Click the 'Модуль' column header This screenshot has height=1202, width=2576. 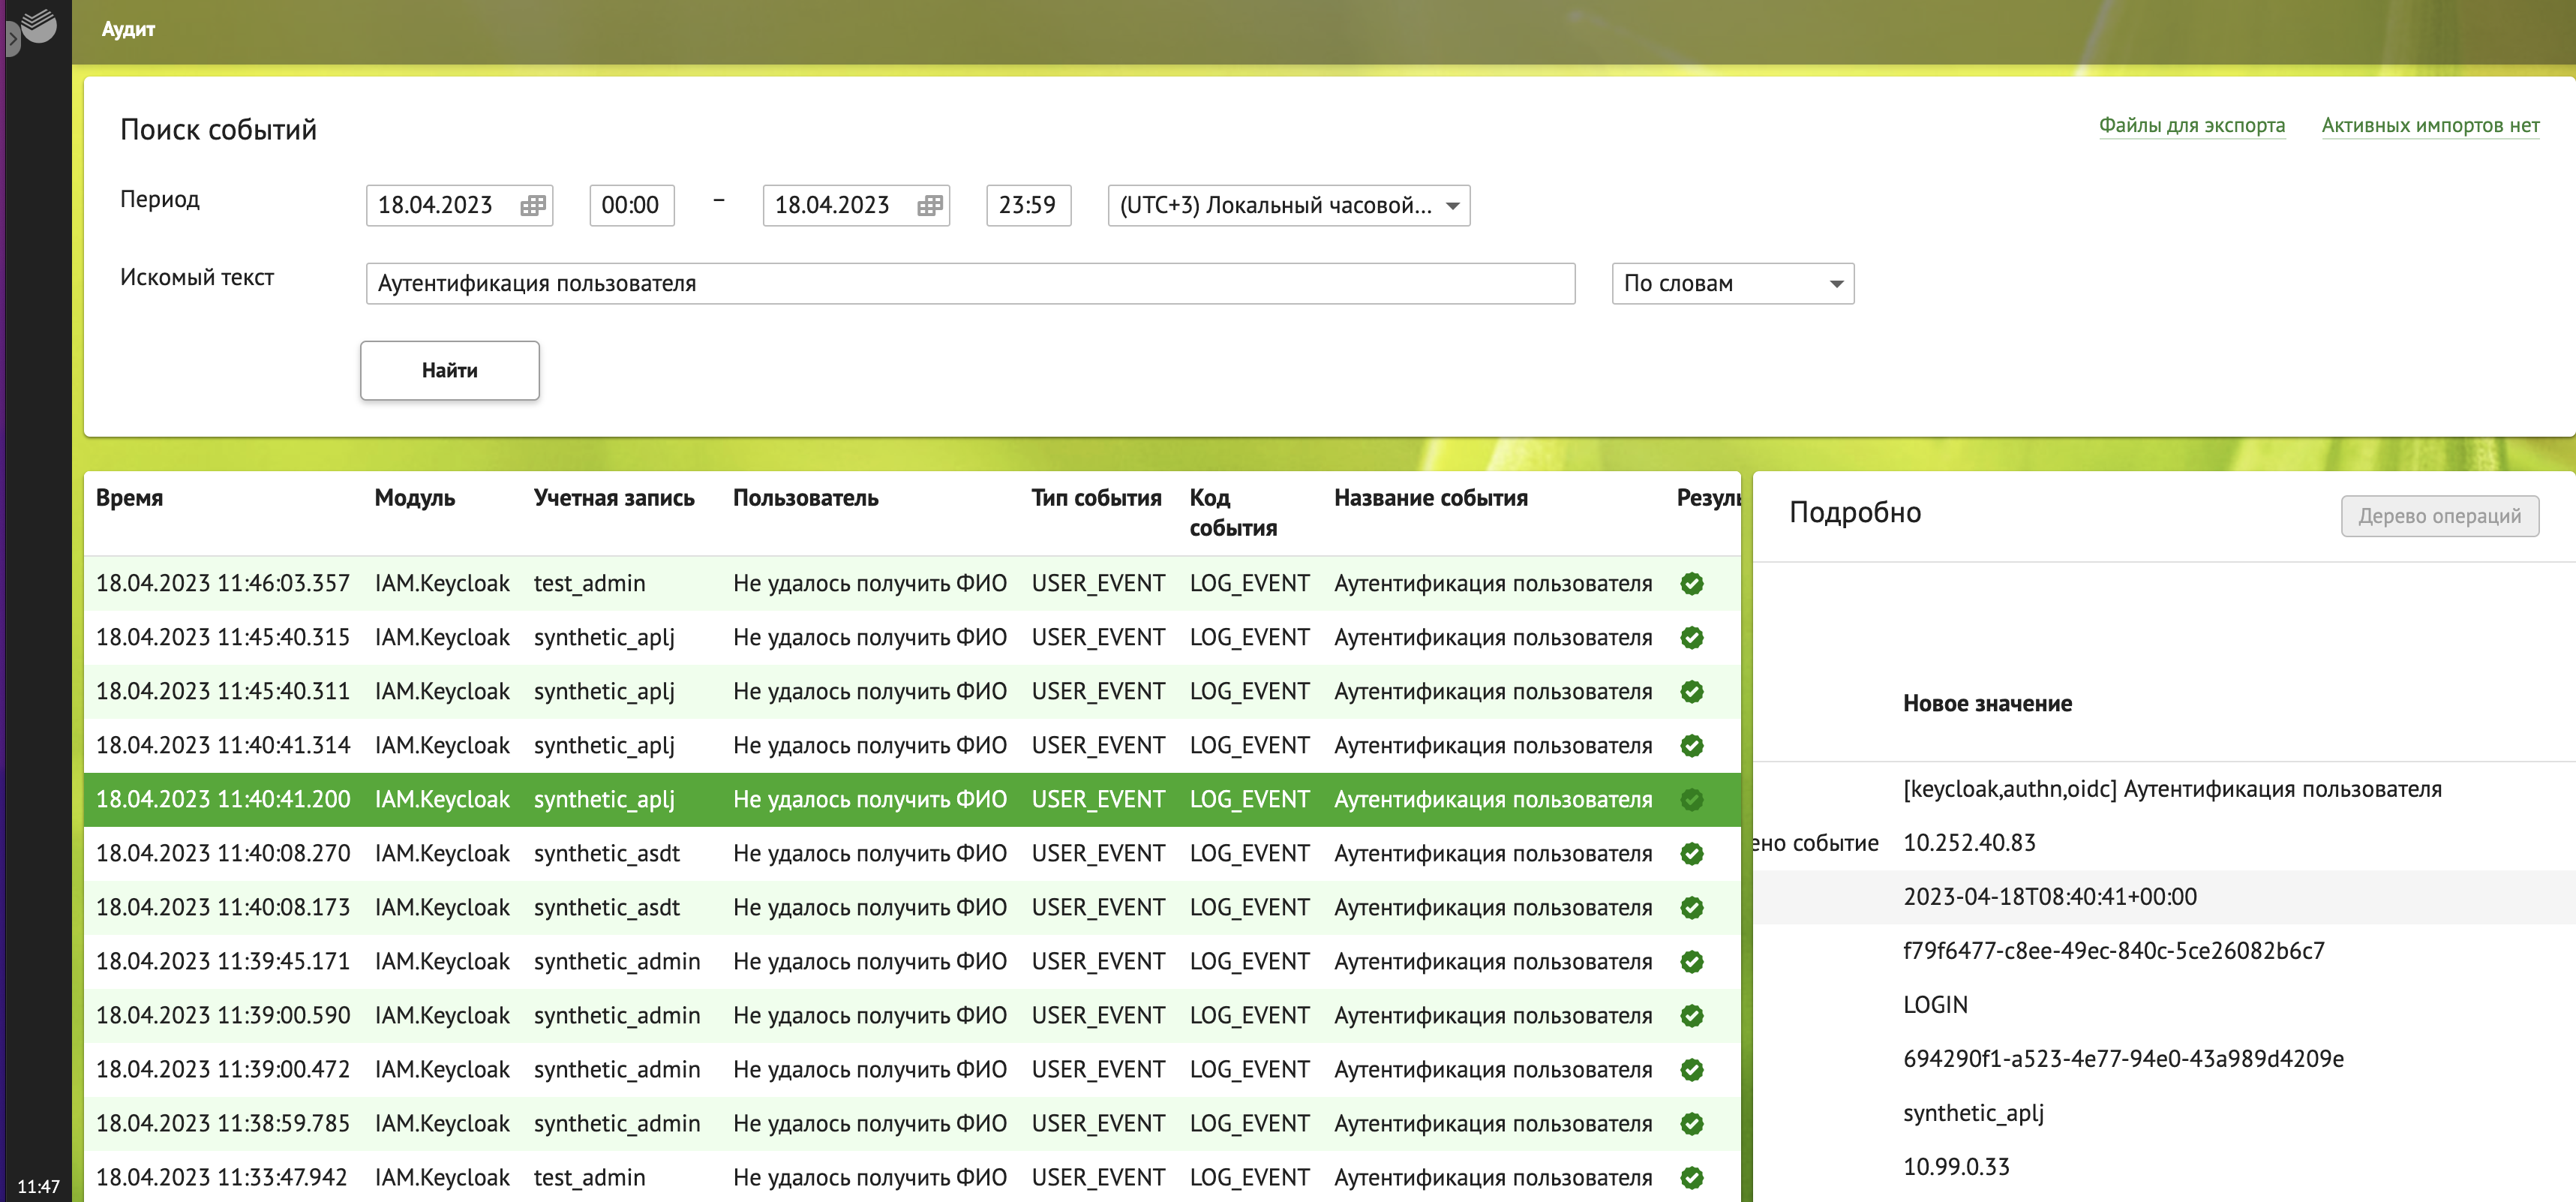pyautogui.click(x=414, y=498)
